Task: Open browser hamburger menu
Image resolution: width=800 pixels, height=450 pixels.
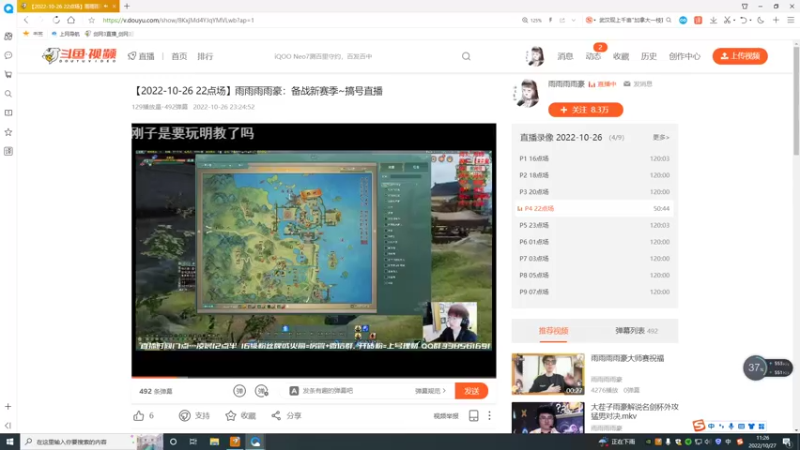Action: (790, 20)
